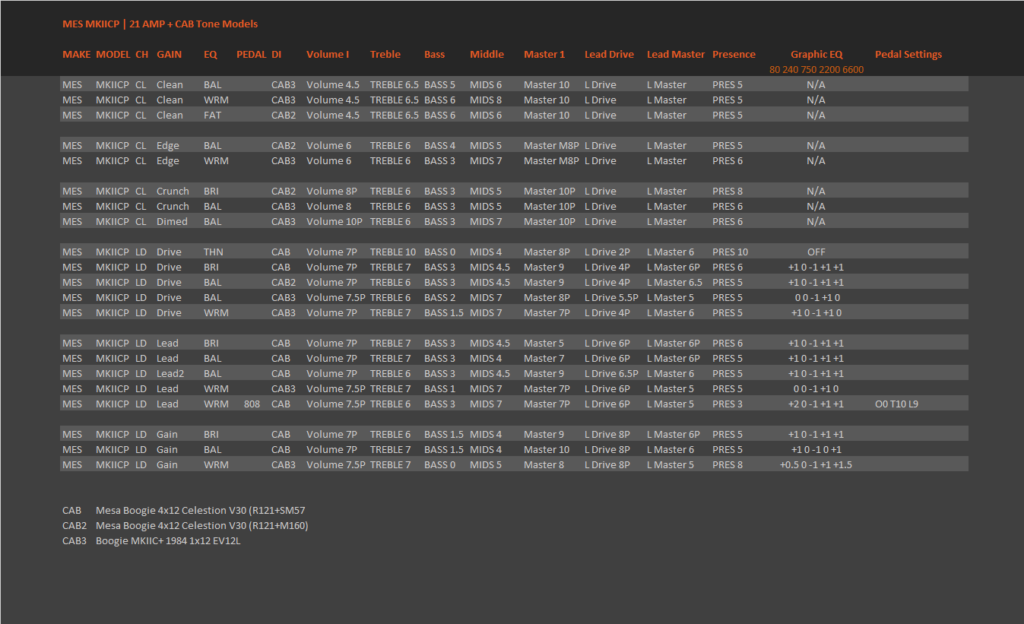Select the L Drive 5.5P cell
1024x624 pixels.
click(x=611, y=298)
